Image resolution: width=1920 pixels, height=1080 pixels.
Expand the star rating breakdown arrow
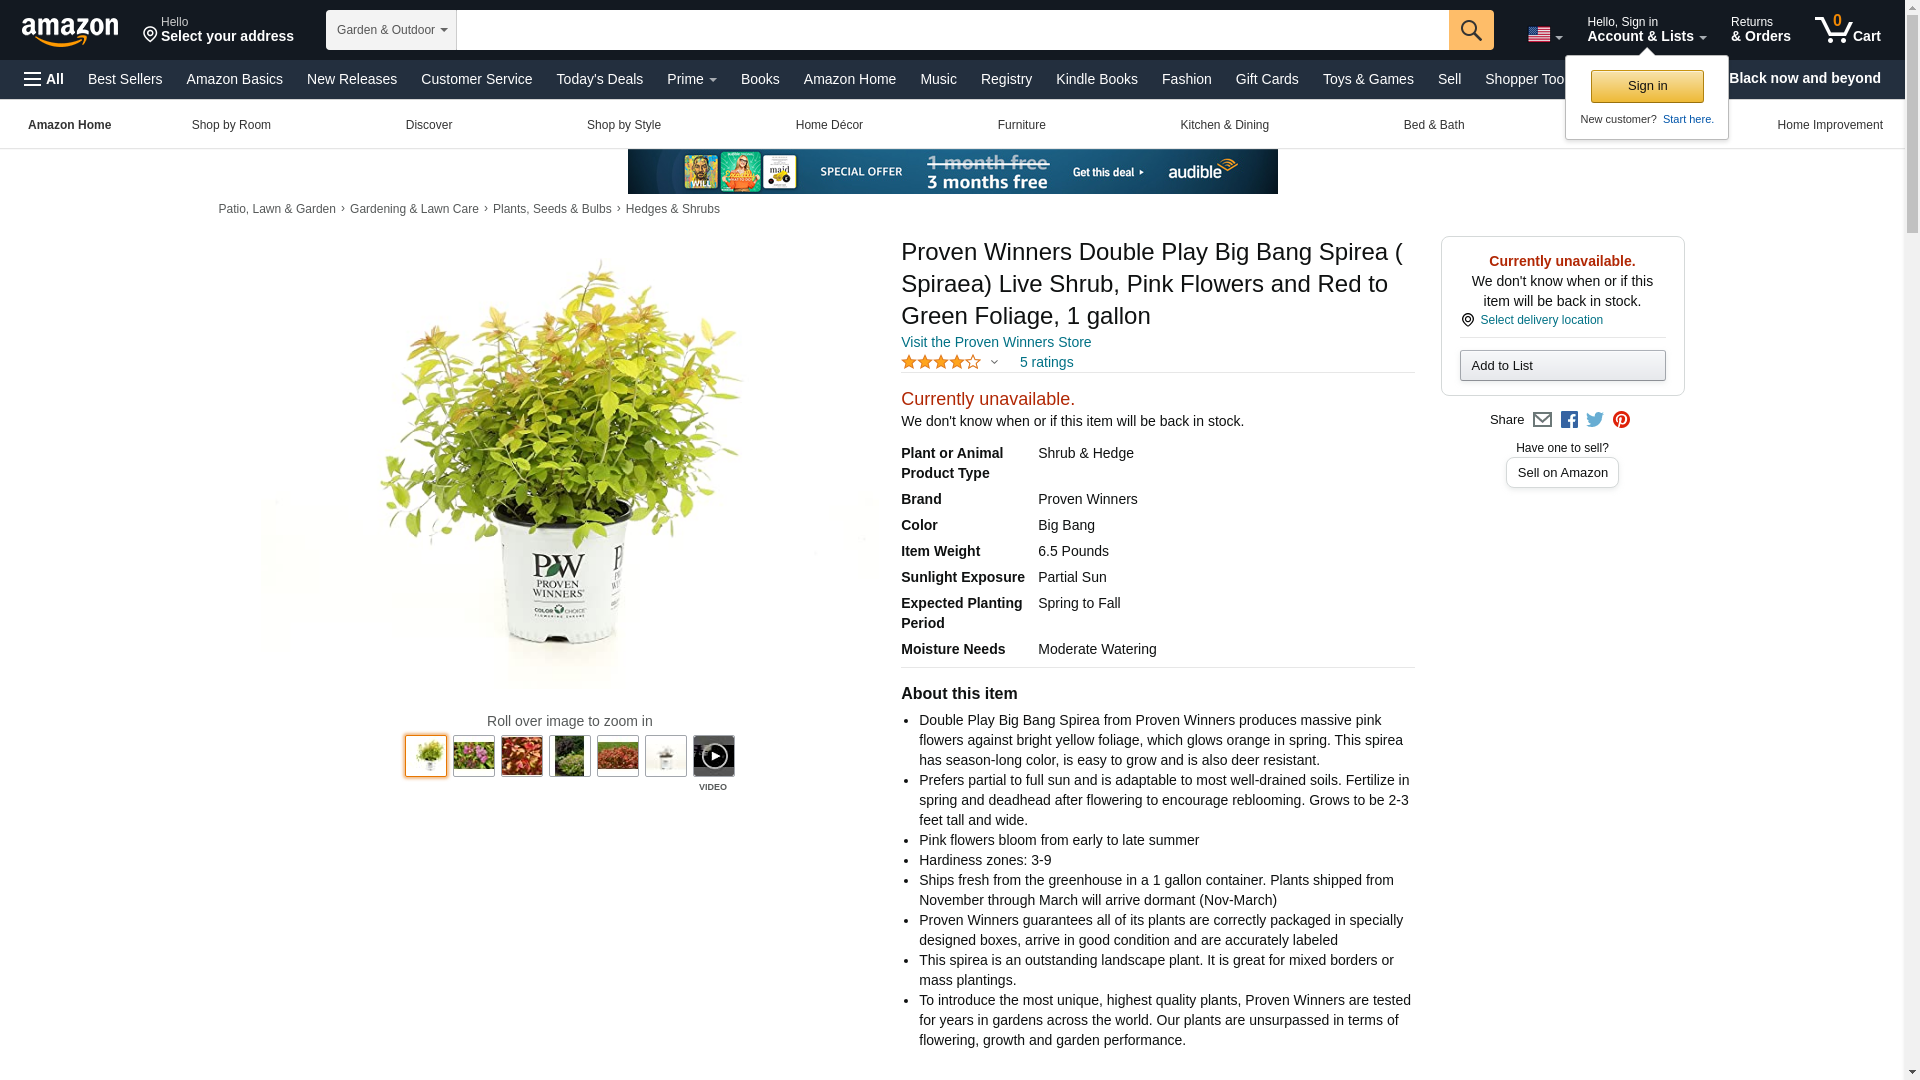tap(993, 362)
